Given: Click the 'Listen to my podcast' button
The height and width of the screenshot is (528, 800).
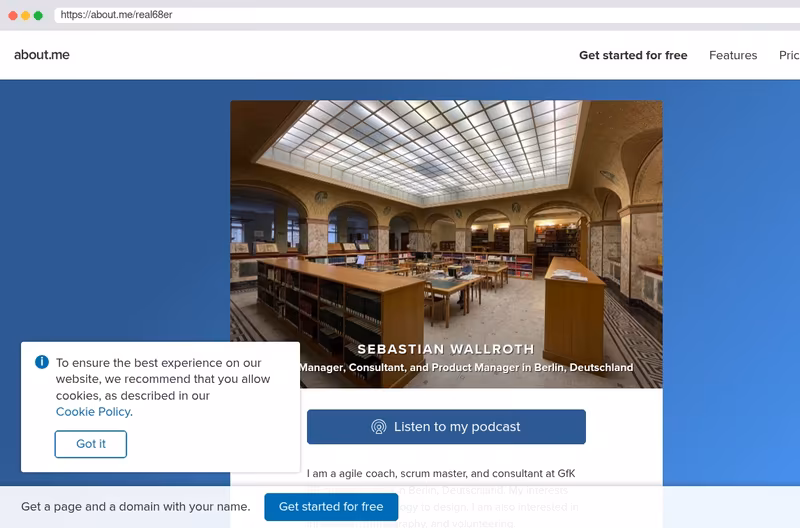Looking at the screenshot, I should tap(446, 426).
